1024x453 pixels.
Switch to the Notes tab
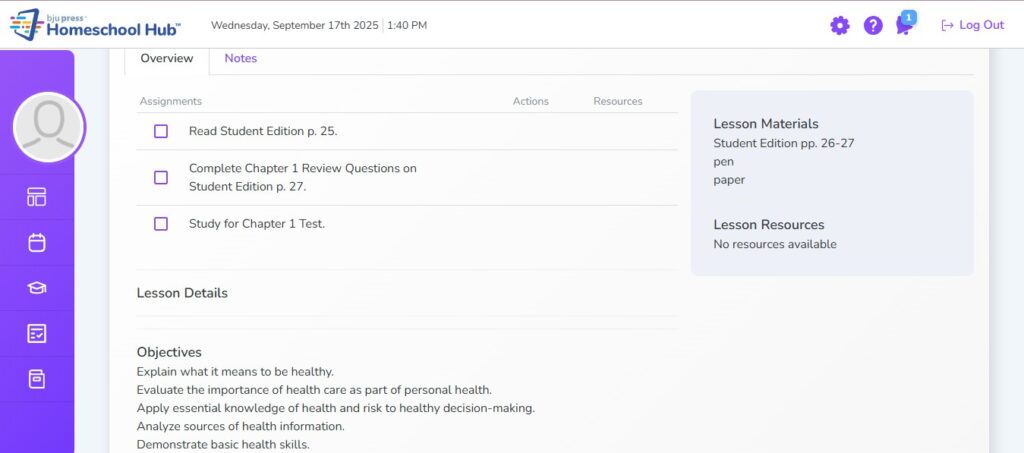click(240, 59)
